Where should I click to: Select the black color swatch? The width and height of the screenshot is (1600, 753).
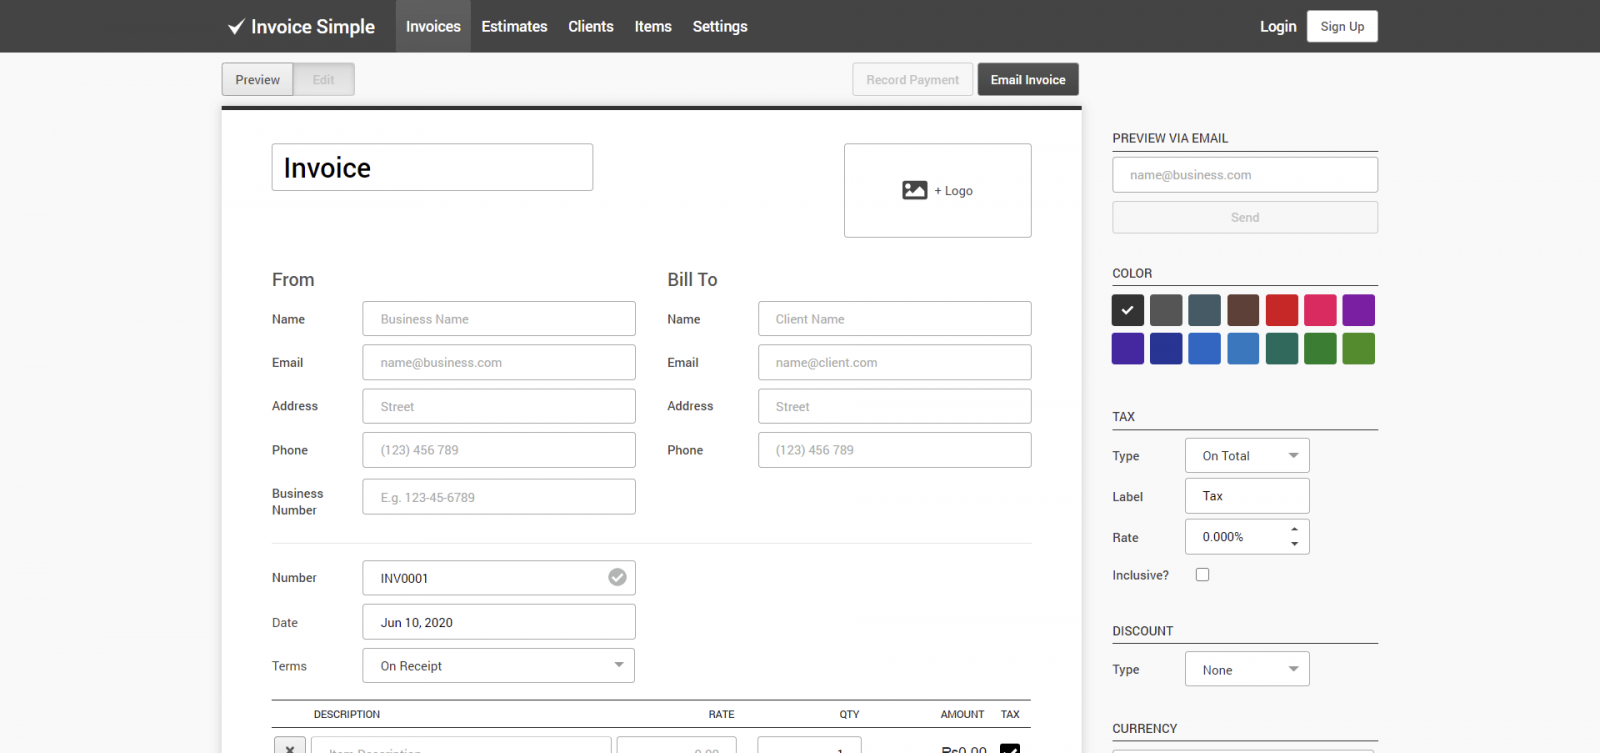pos(1128,310)
